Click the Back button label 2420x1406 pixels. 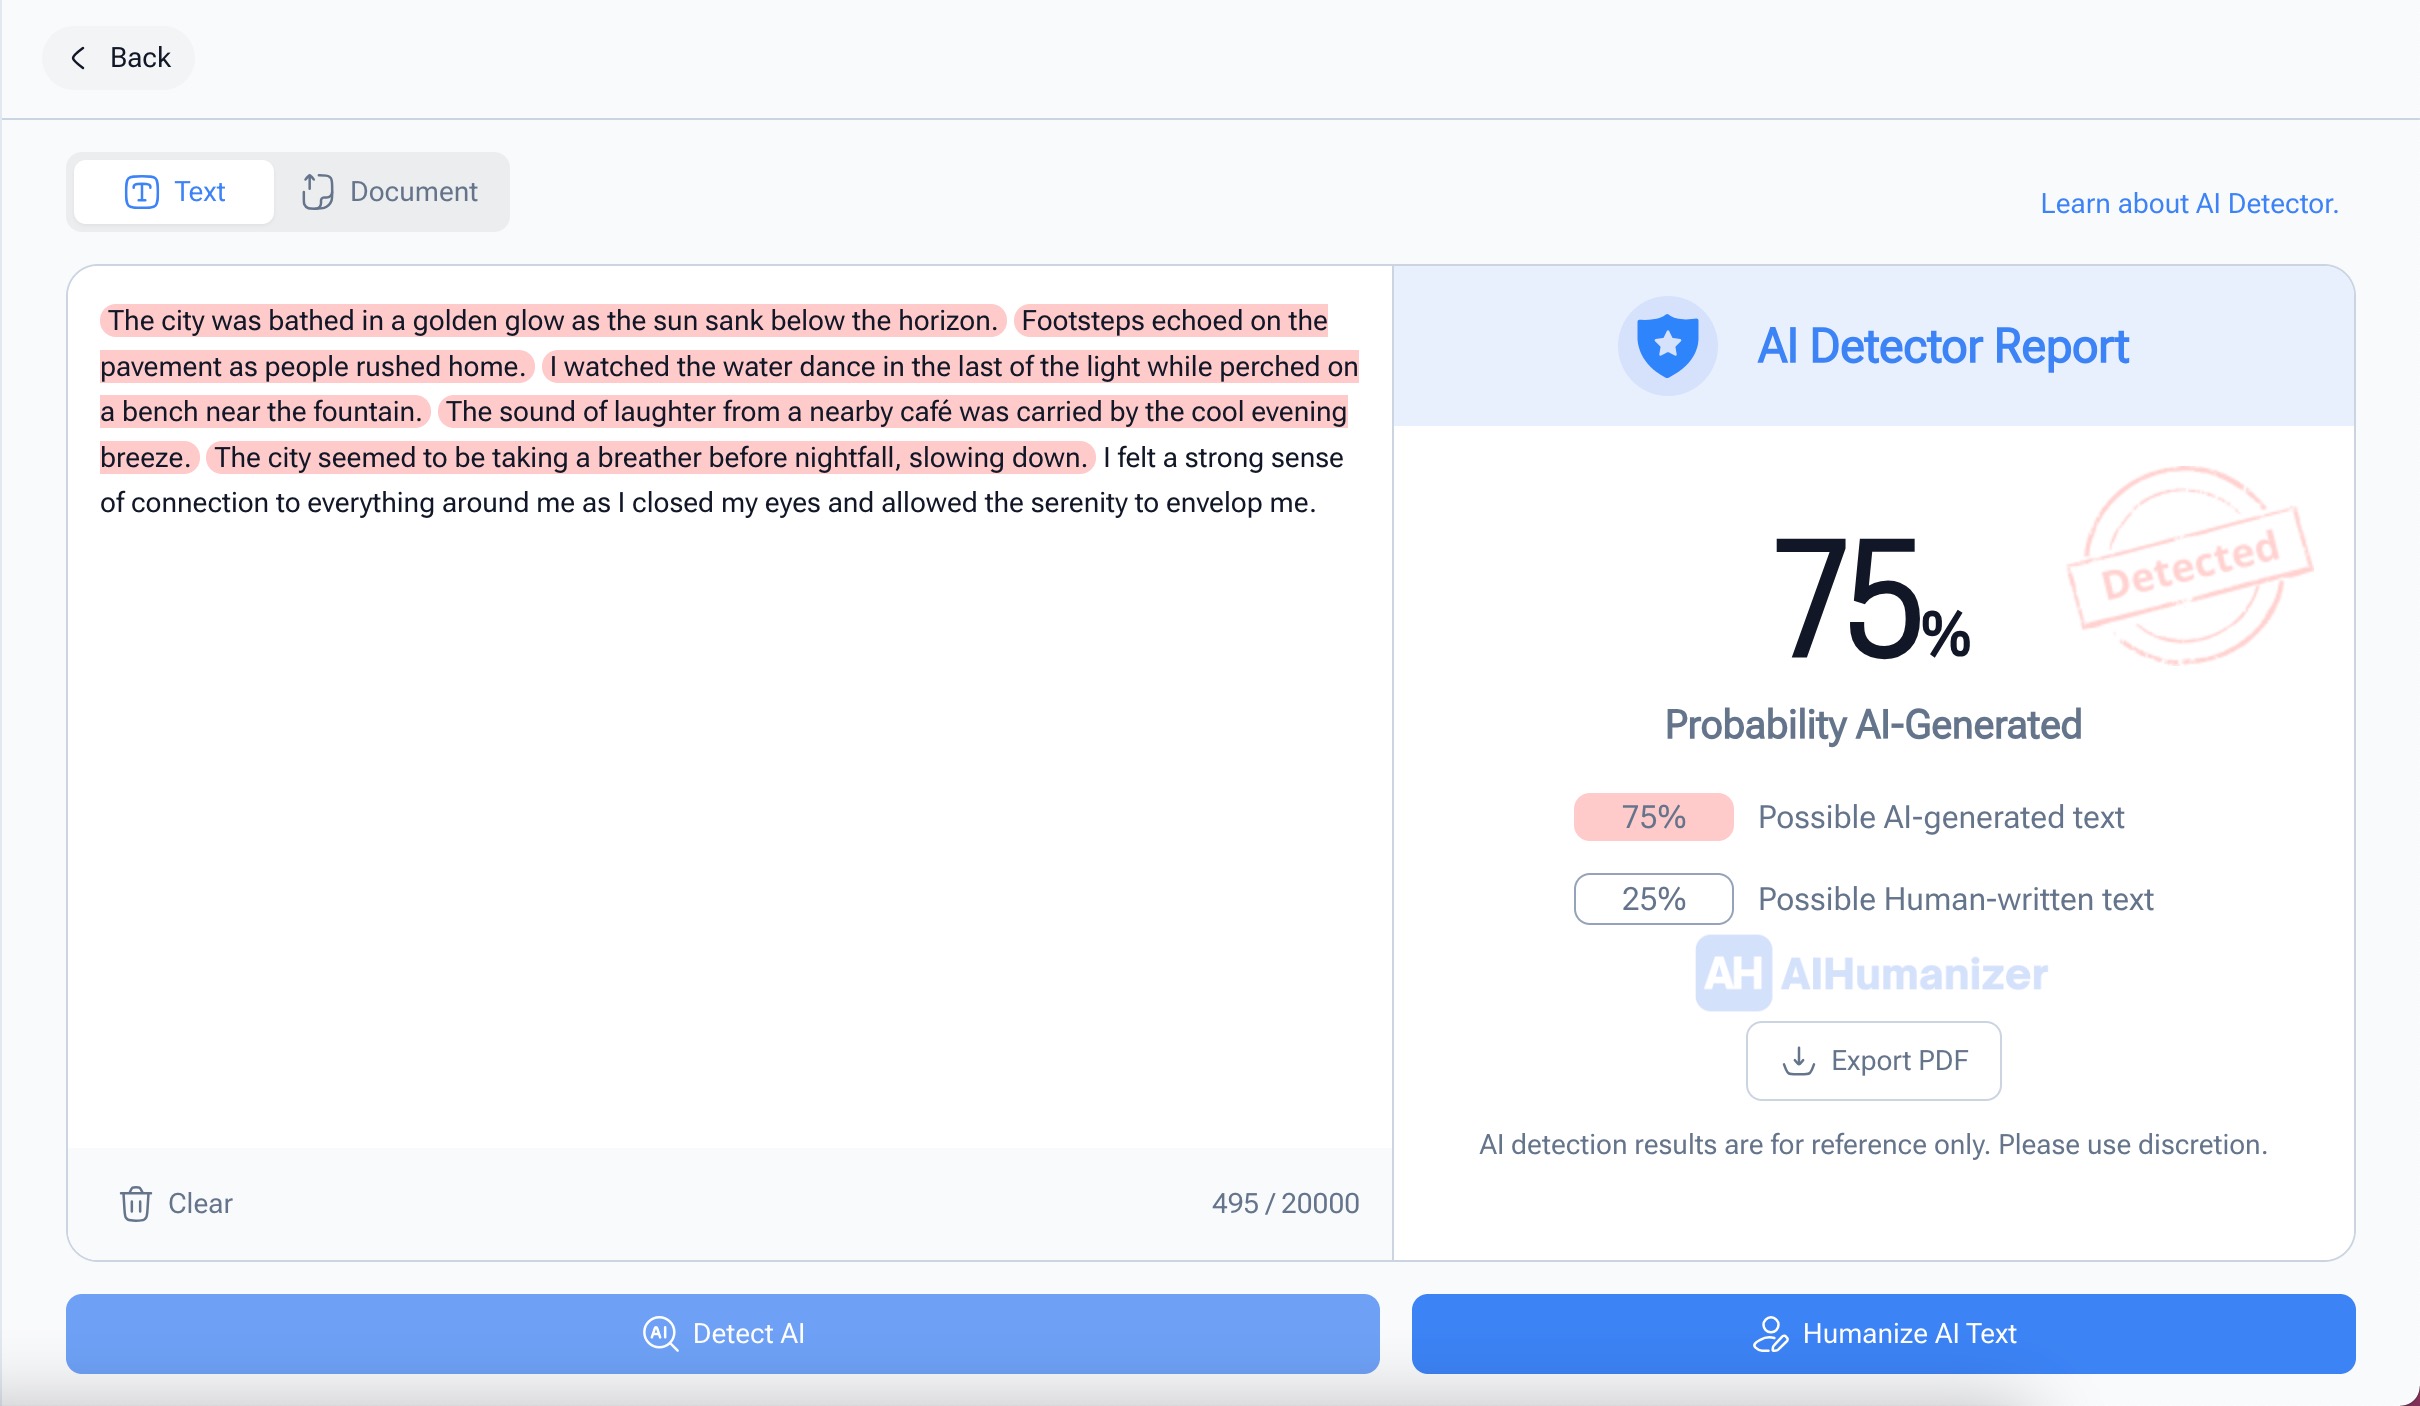[140, 58]
